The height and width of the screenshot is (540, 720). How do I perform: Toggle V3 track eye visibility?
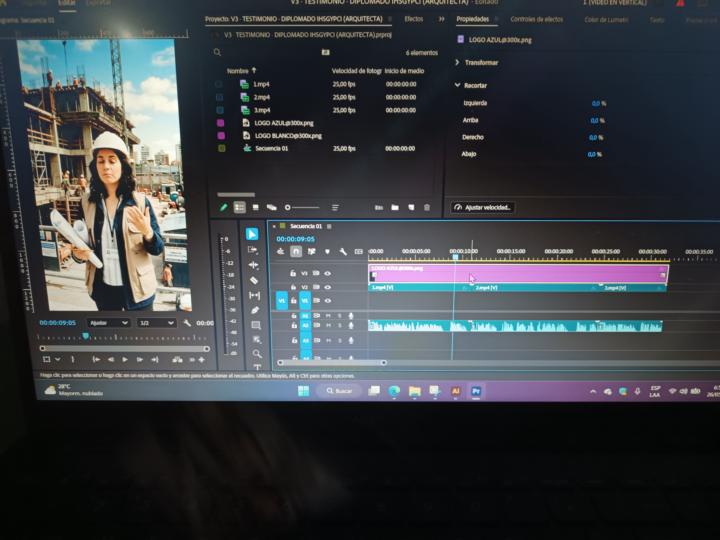(x=327, y=273)
